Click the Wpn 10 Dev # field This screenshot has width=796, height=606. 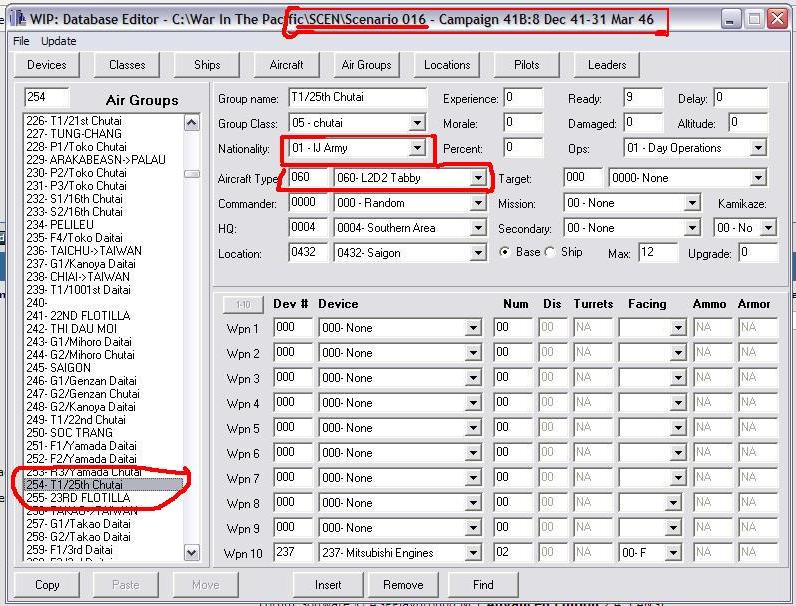tap(293, 552)
